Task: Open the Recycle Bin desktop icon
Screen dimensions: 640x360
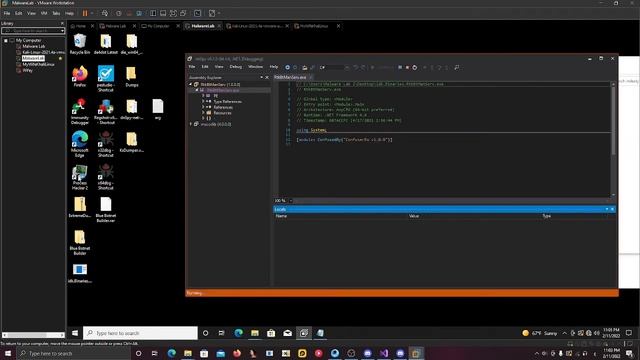Action: (x=80, y=44)
